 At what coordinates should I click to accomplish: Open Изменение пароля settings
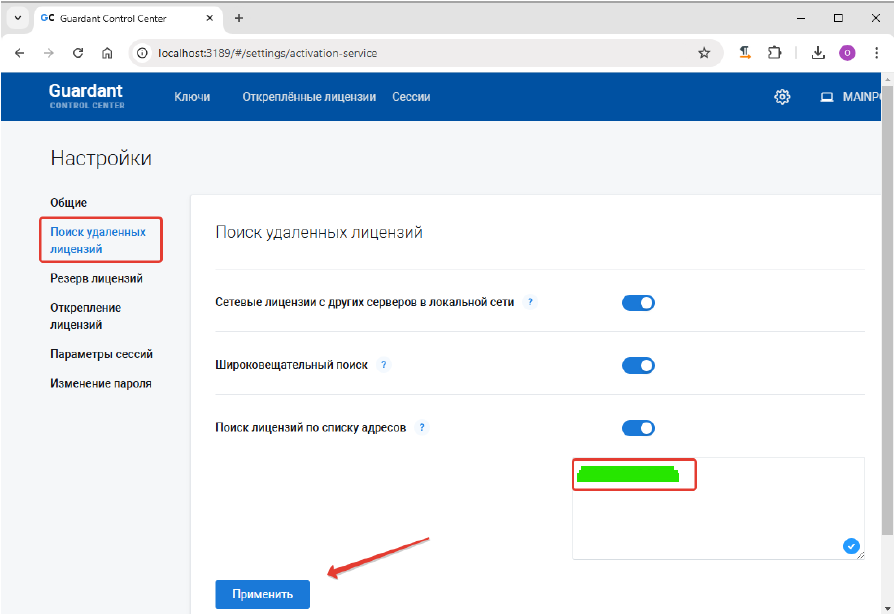[x=101, y=384]
